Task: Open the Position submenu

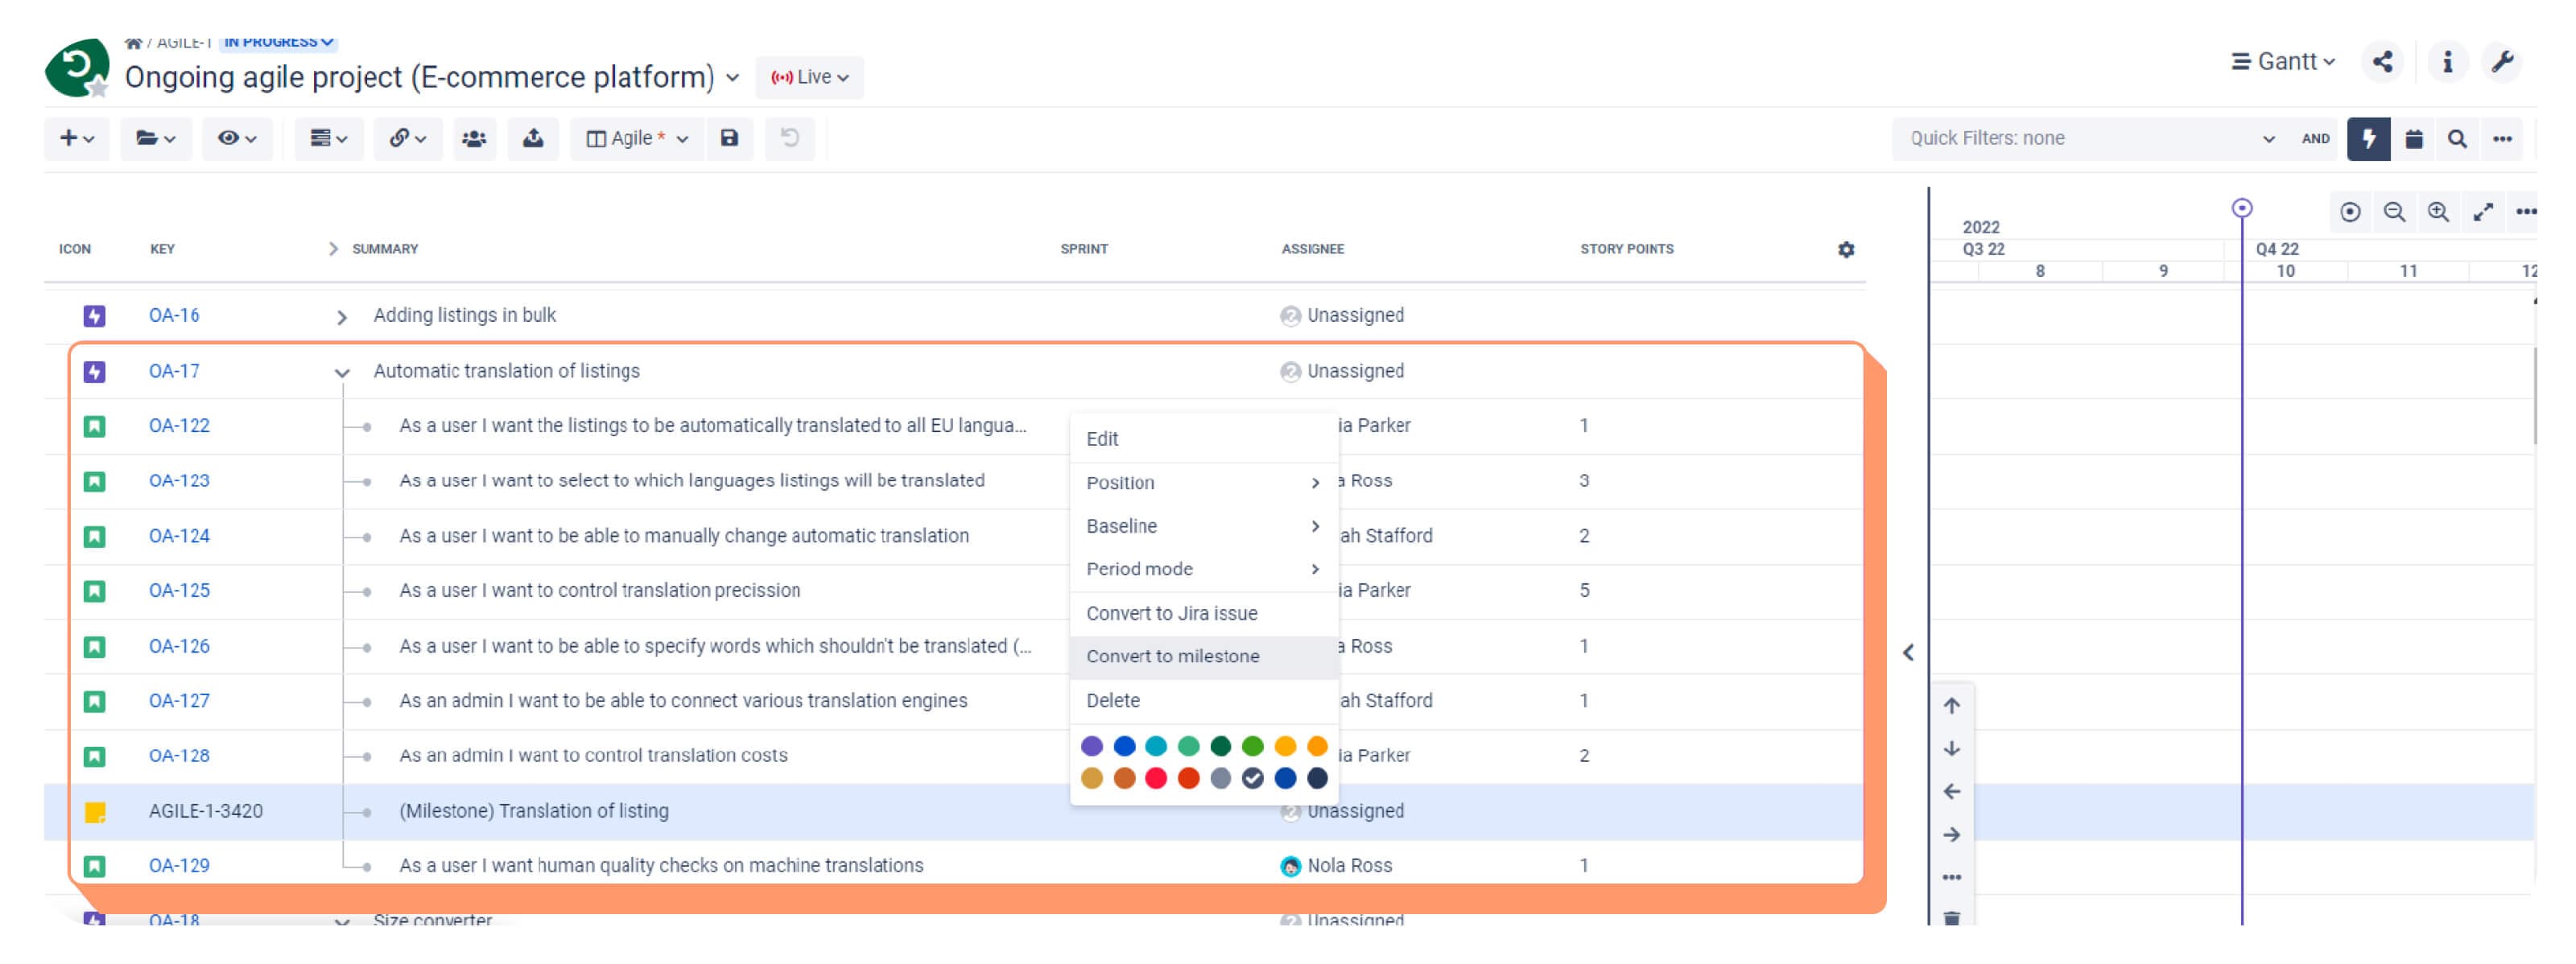Action: [x=1204, y=483]
